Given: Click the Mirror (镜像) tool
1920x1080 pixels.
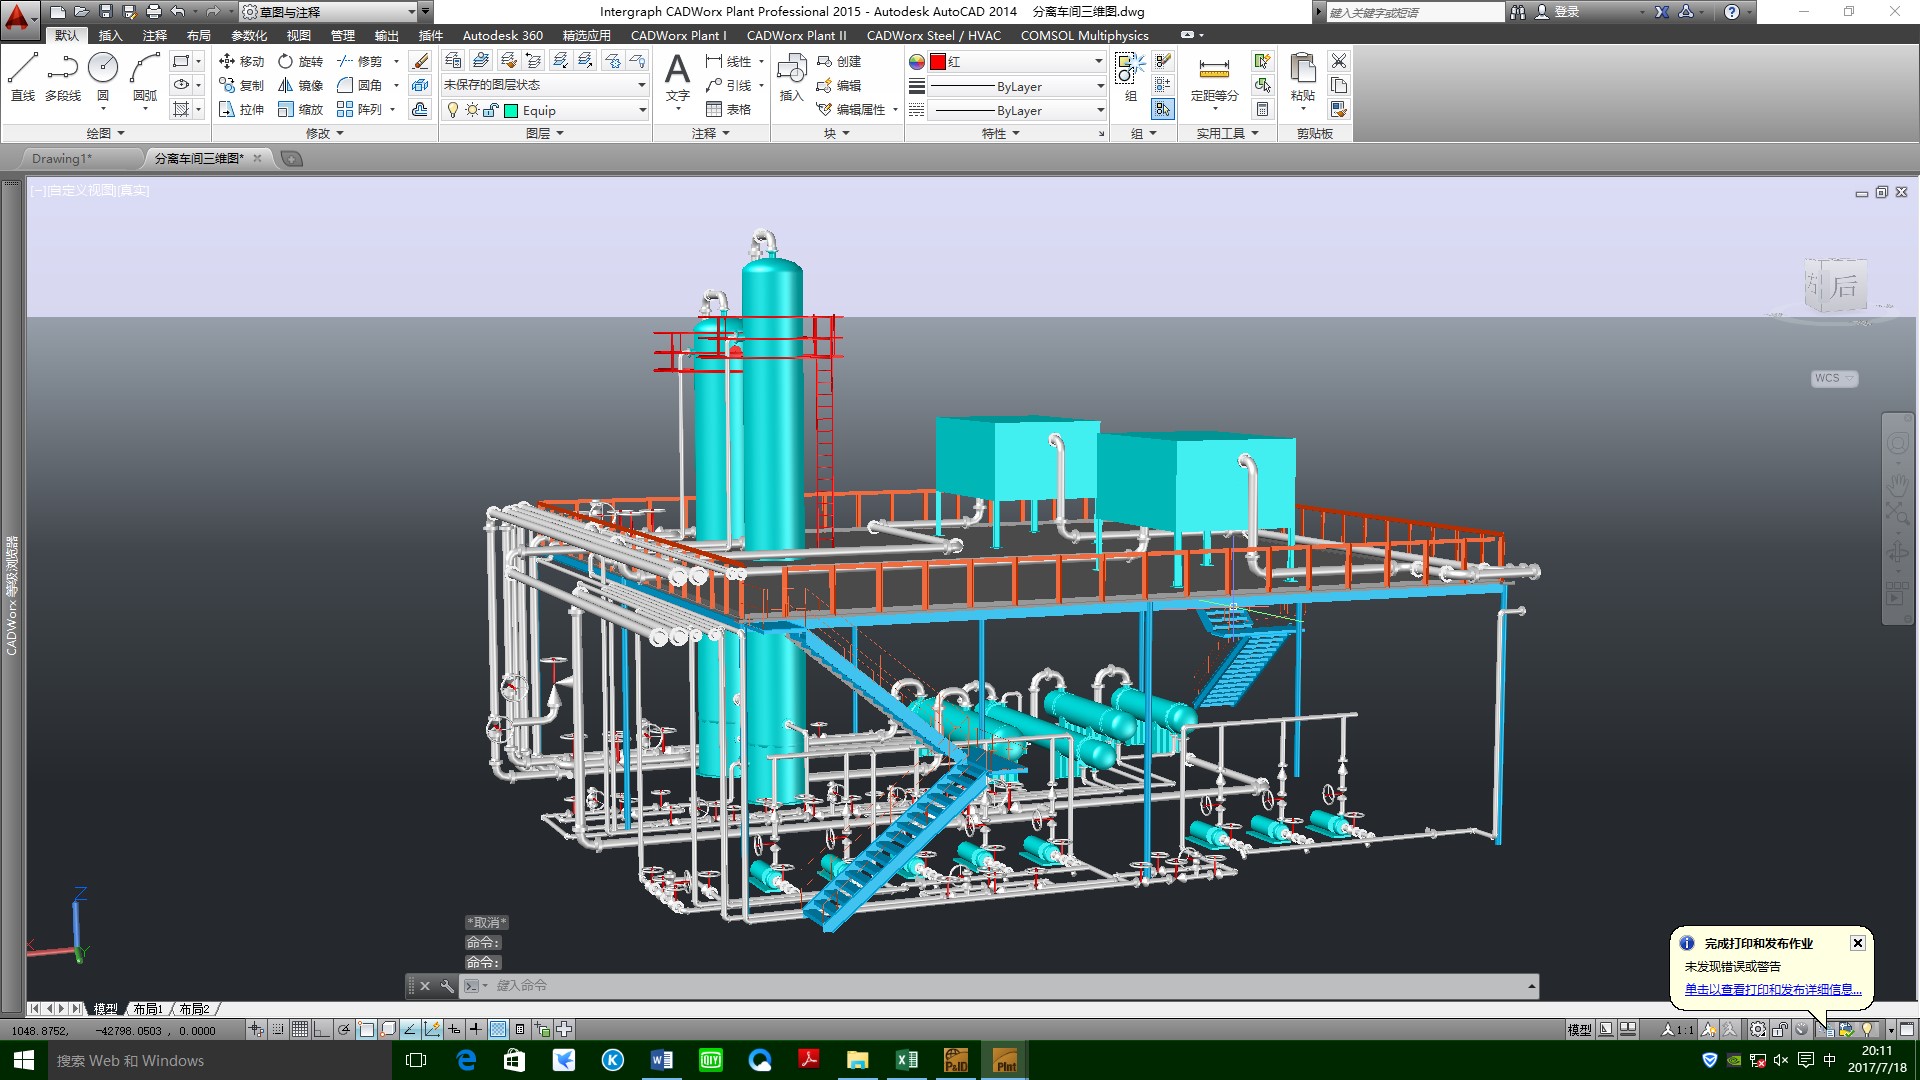Looking at the screenshot, I should 300,86.
